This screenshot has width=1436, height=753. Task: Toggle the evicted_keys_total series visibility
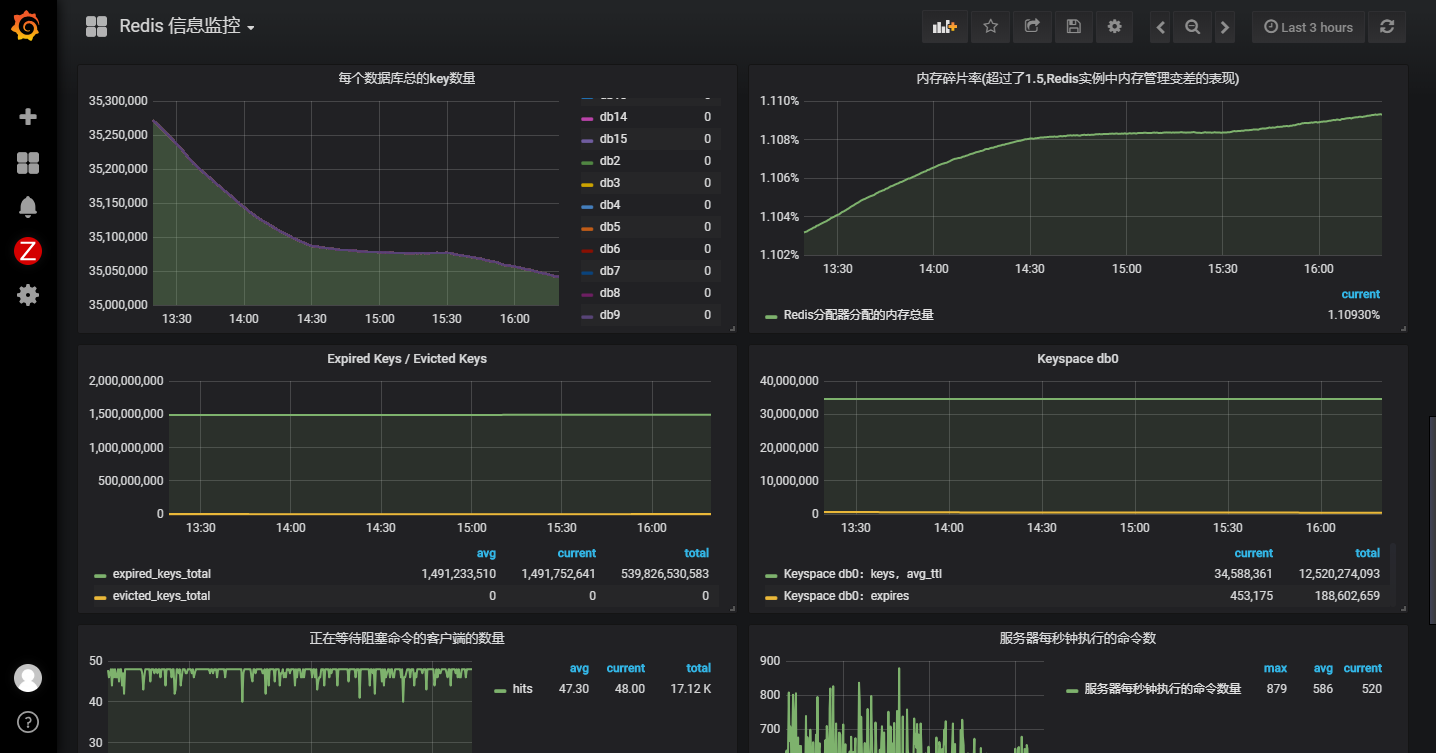(x=161, y=595)
